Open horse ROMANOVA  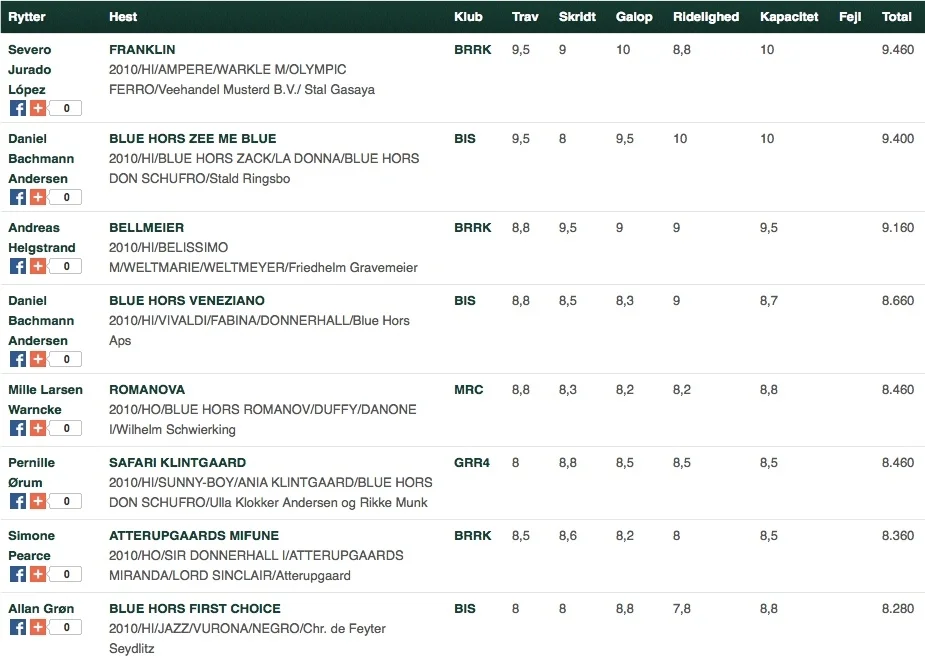[147, 389]
